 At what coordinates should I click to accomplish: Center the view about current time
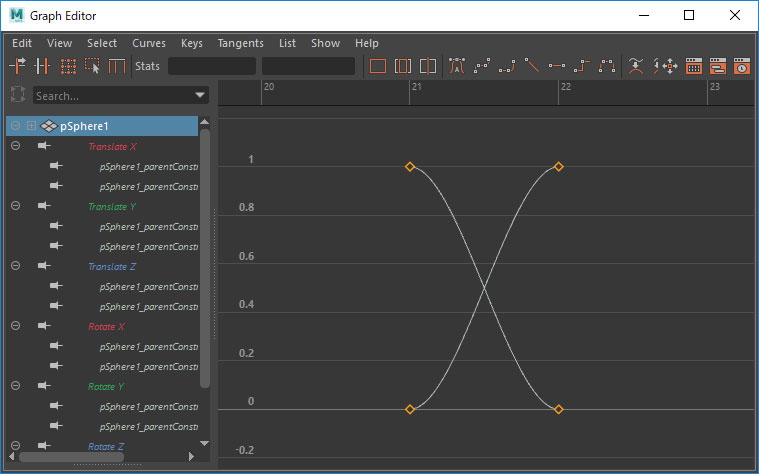pyautogui.click(x=428, y=65)
